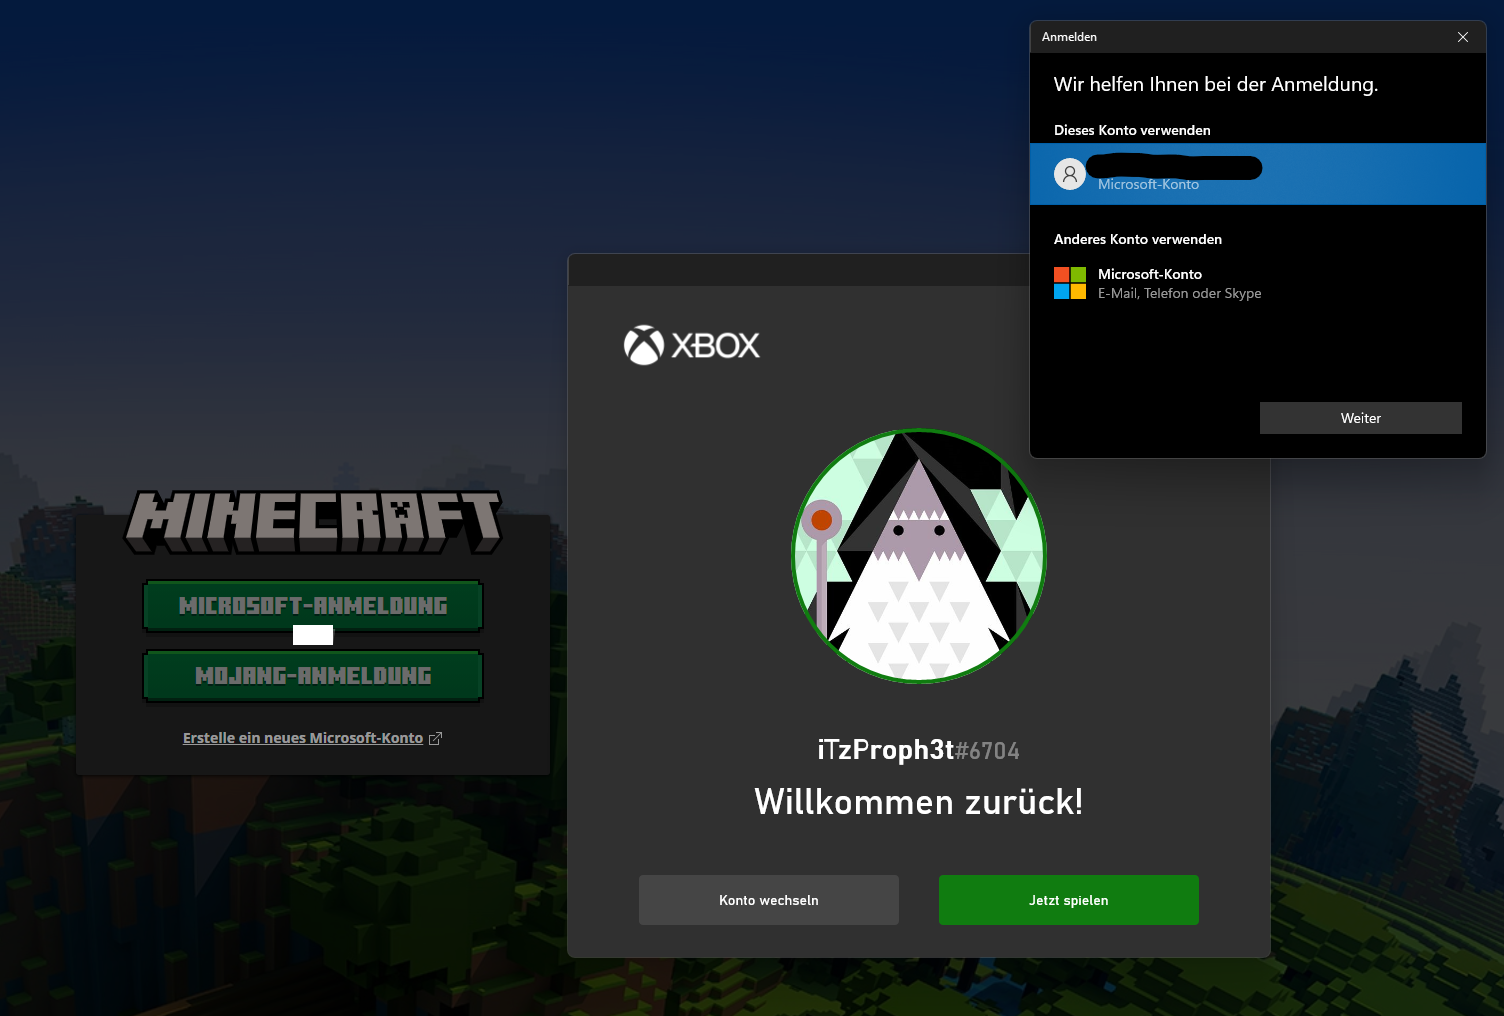The height and width of the screenshot is (1016, 1504).
Task: Click the gamertag iTzProph3t#6704
Action: (919, 750)
